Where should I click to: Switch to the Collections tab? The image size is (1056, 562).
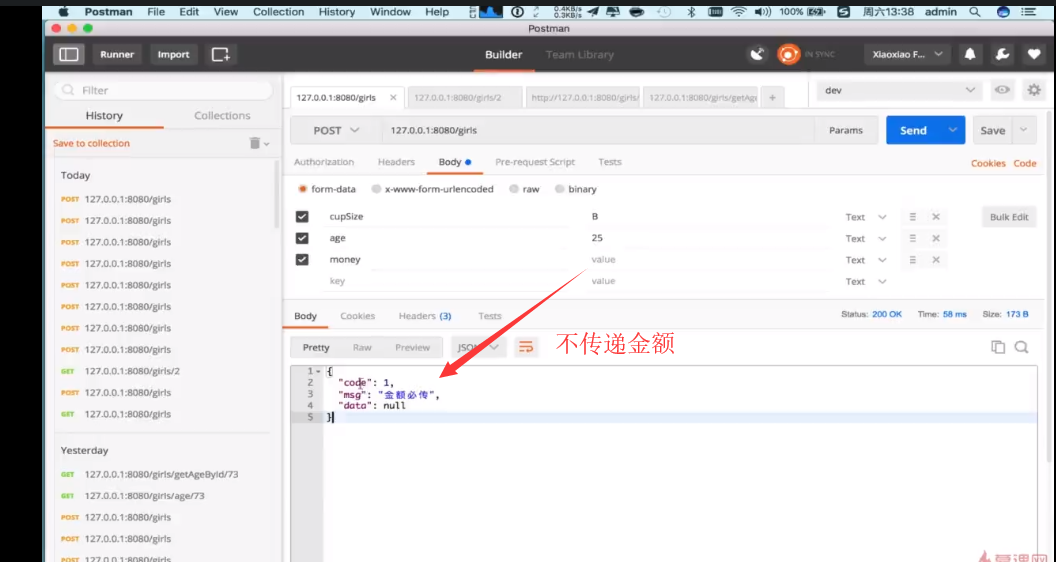coord(222,116)
